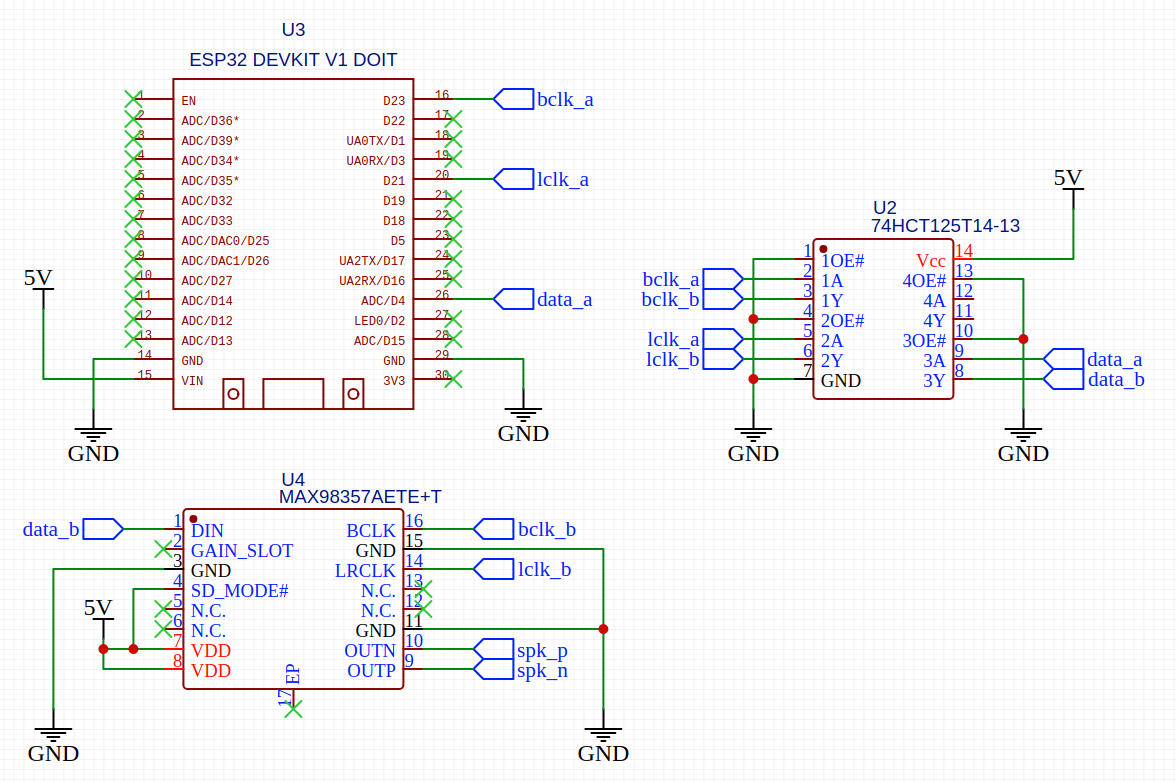Viewport: 1176px width, 782px height.
Task: Click the GAIN_SLOT pin label on U4
Action: [242, 551]
